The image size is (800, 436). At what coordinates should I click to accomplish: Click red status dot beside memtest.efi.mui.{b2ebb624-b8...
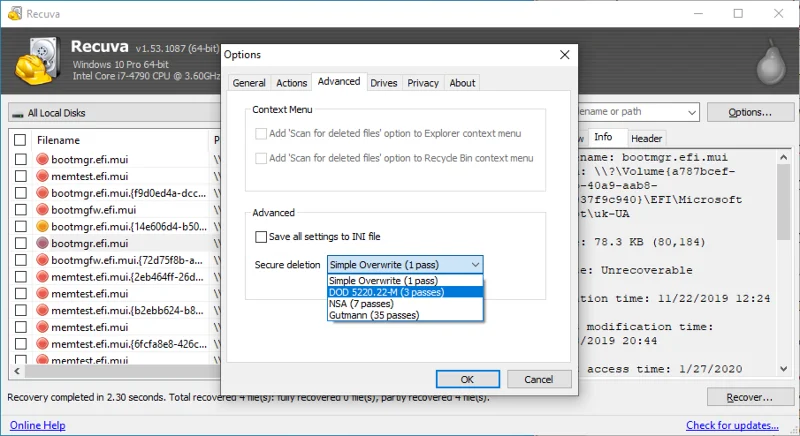click(x=42, y=310)
